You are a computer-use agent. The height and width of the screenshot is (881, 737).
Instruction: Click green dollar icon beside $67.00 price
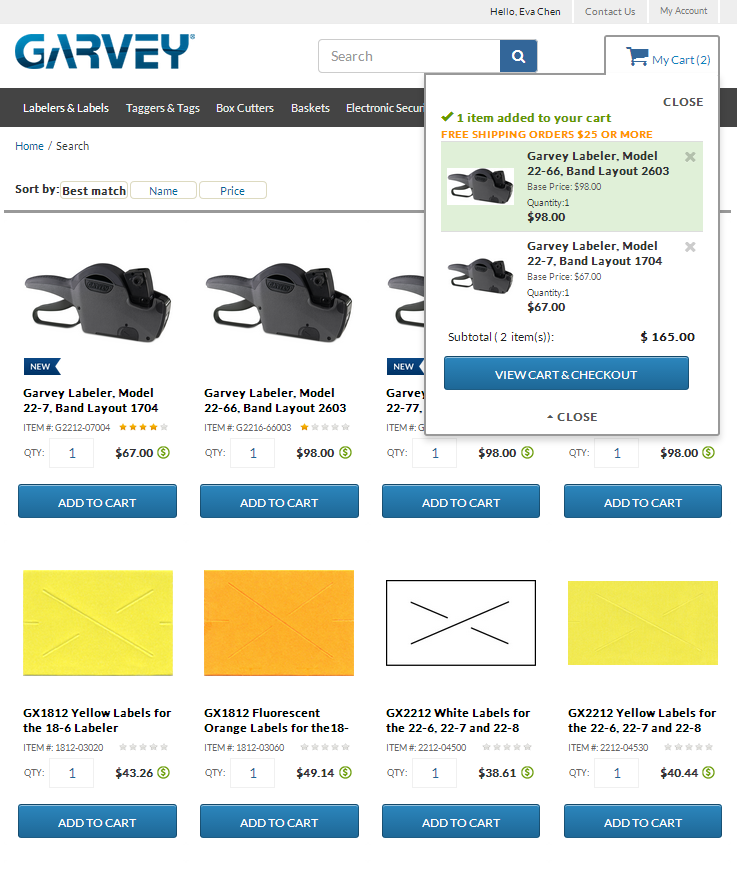[163, 452]
